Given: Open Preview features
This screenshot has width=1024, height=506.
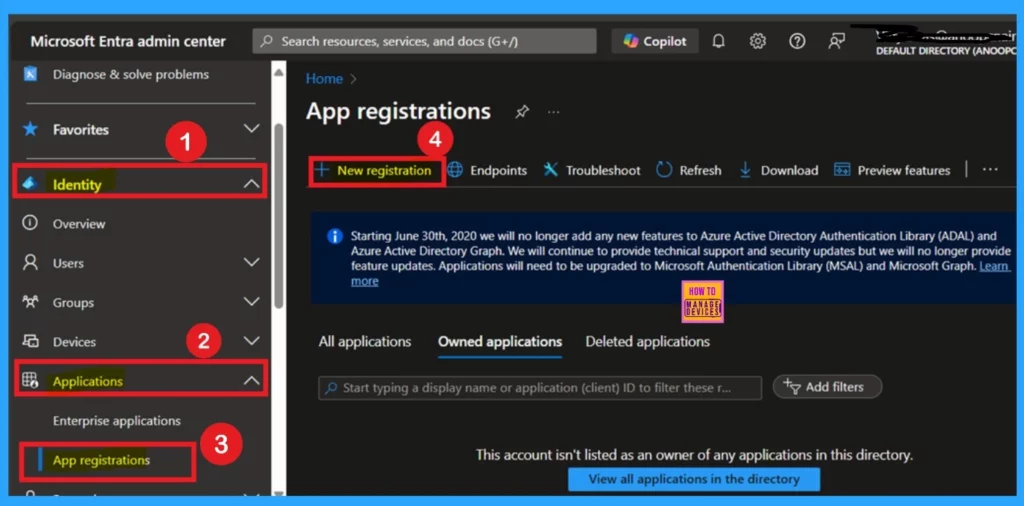Looking at the screenshot, I should [x=892, y=170].
